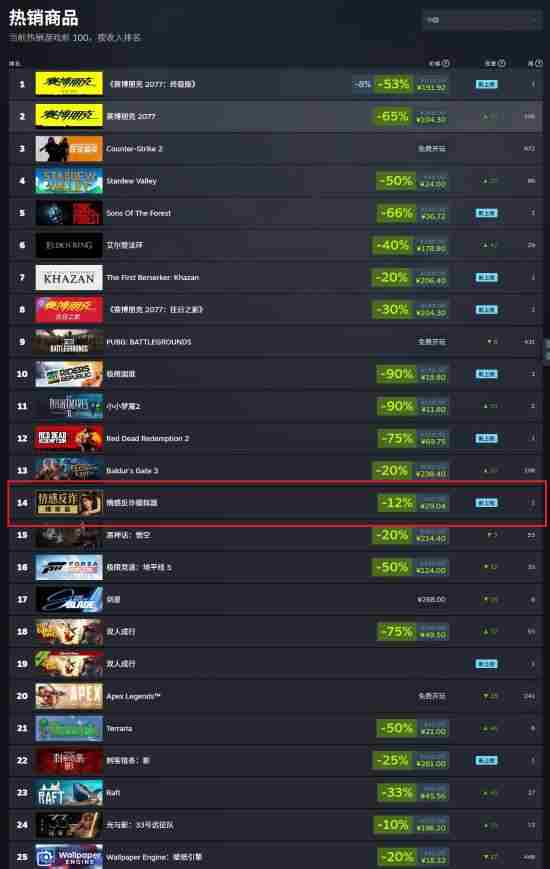
Task: Select the new-entry badge in row 14
Action: 486,503
